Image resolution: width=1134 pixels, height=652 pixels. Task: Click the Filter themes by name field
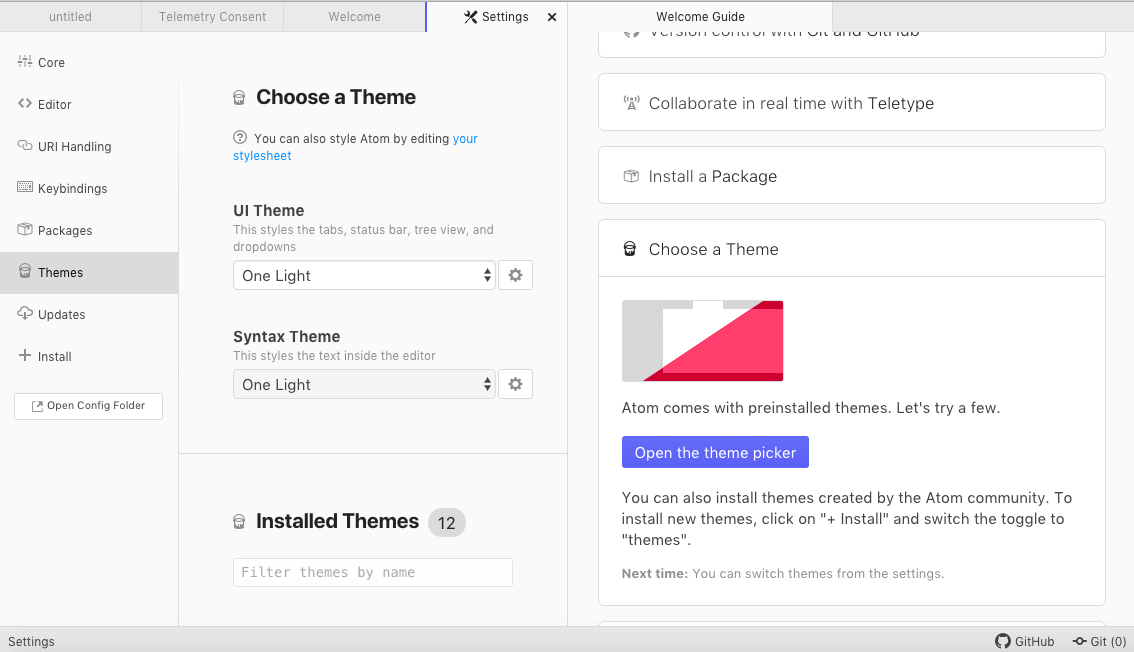pyautogui.click(x=372, y=572)
